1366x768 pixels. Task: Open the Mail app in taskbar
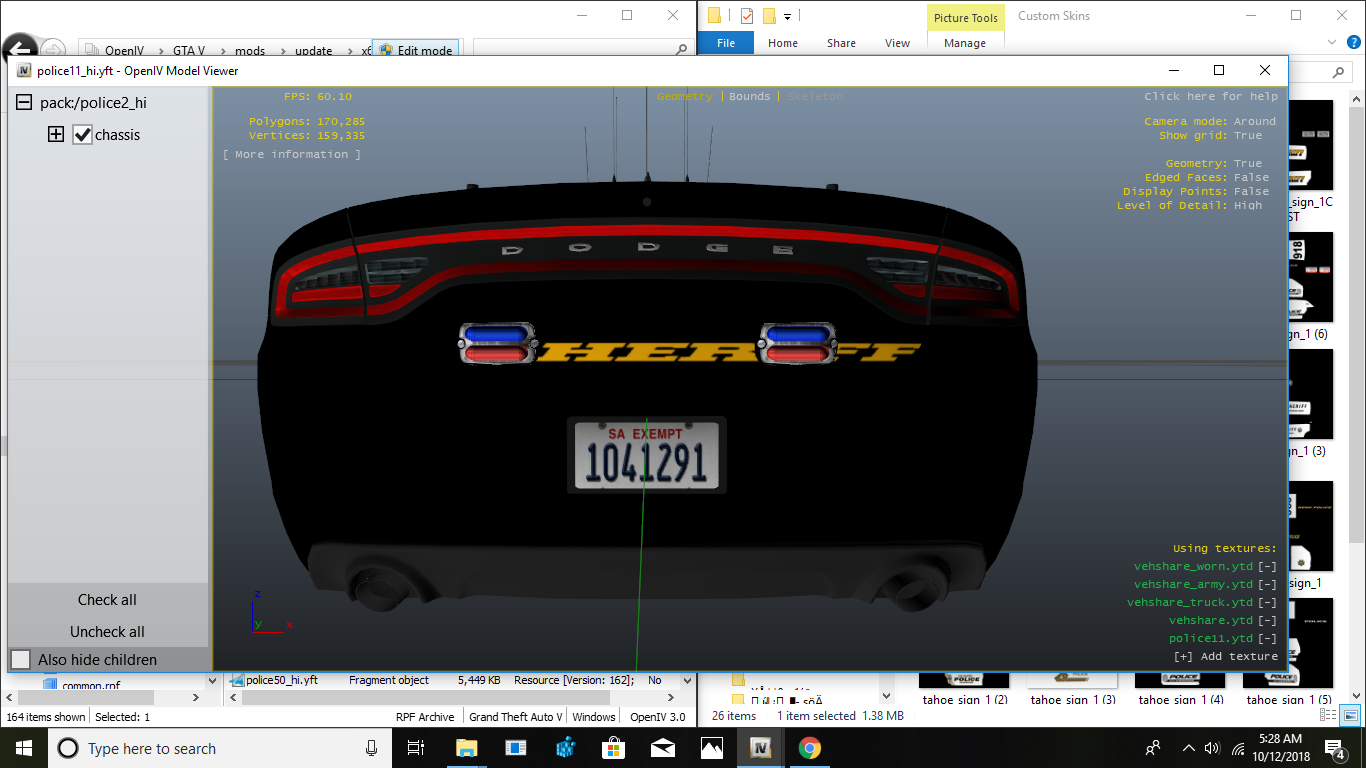pos(662,748)
